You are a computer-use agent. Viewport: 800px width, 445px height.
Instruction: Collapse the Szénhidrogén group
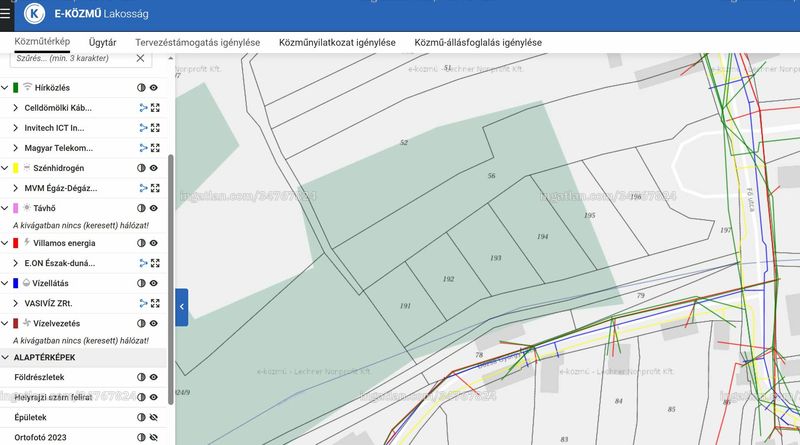coord(5,168)
